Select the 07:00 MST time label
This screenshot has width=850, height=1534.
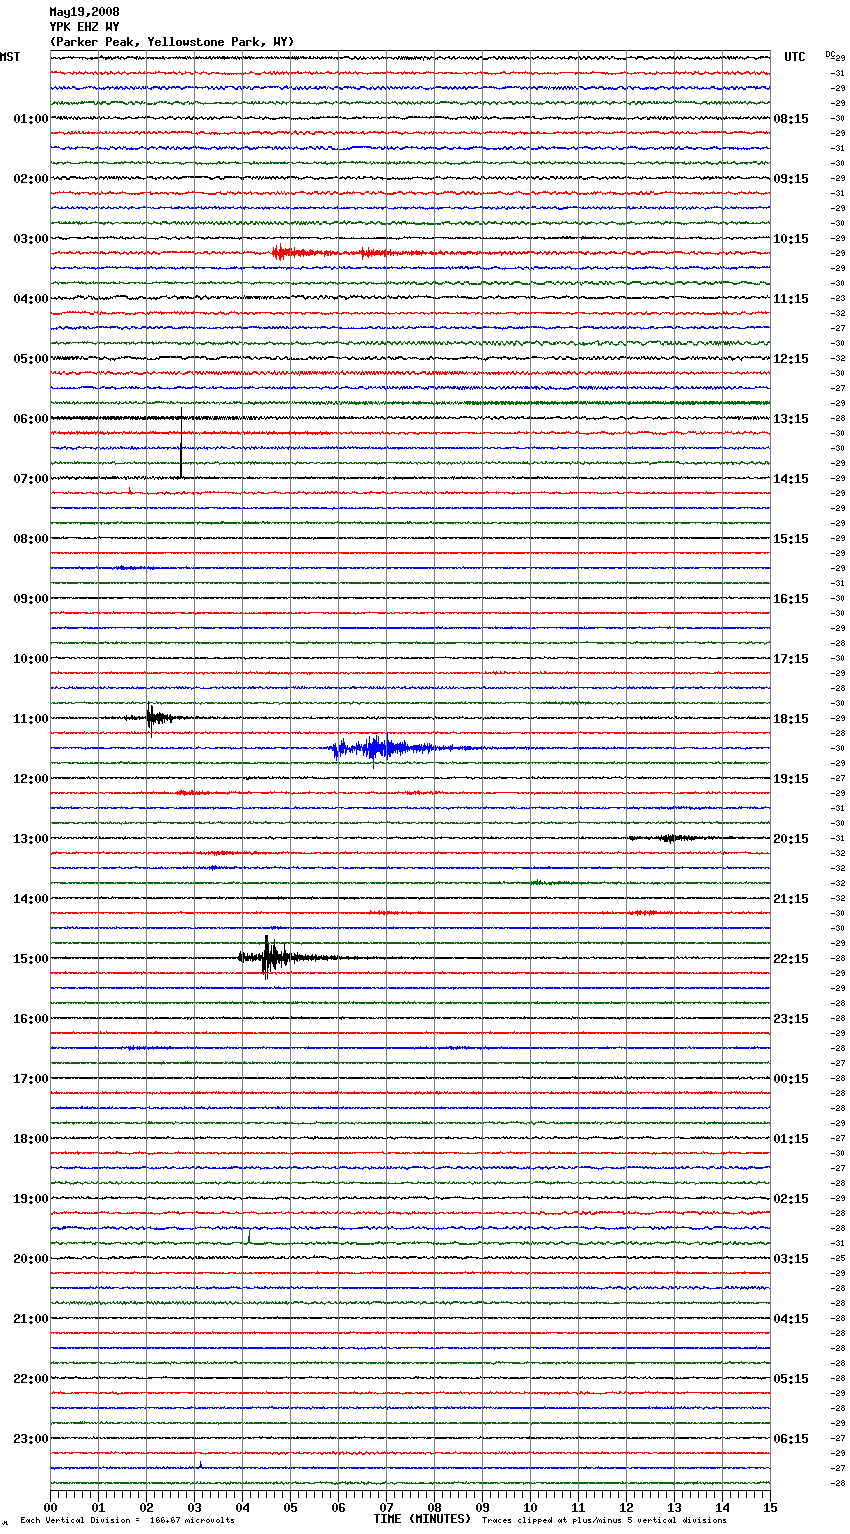coord(30,479)
